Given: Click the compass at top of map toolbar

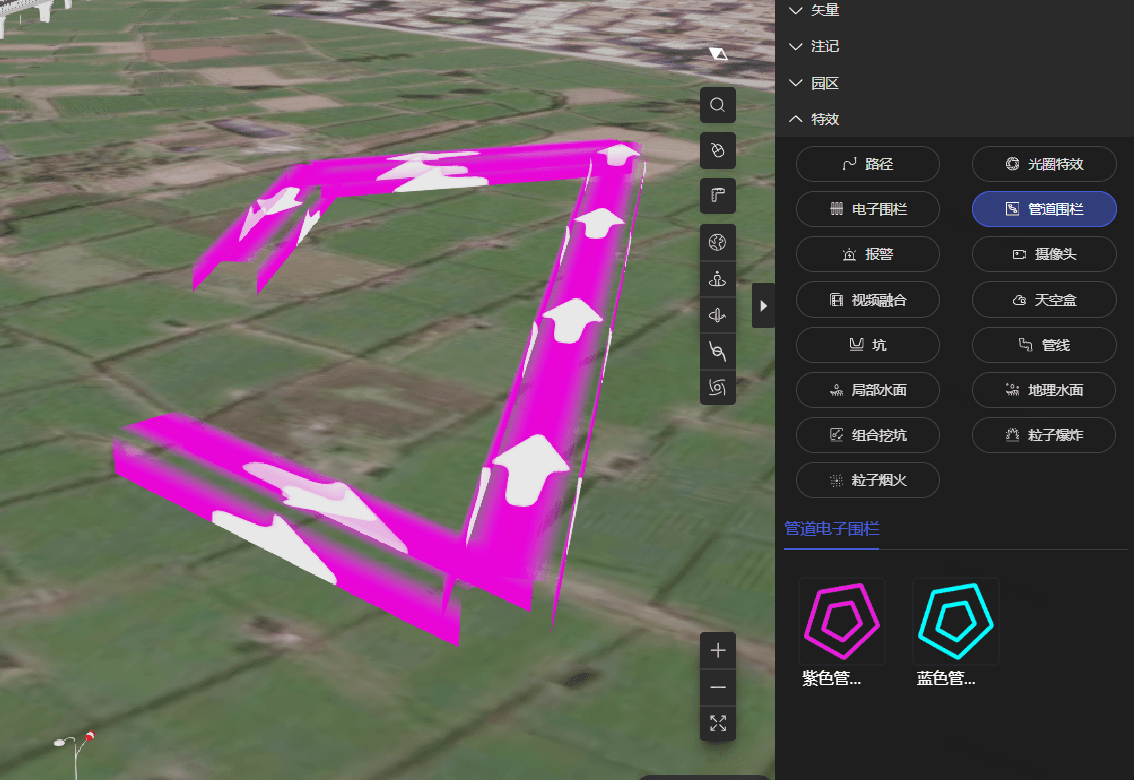Looking at the screenshot, I should point(717,54).
